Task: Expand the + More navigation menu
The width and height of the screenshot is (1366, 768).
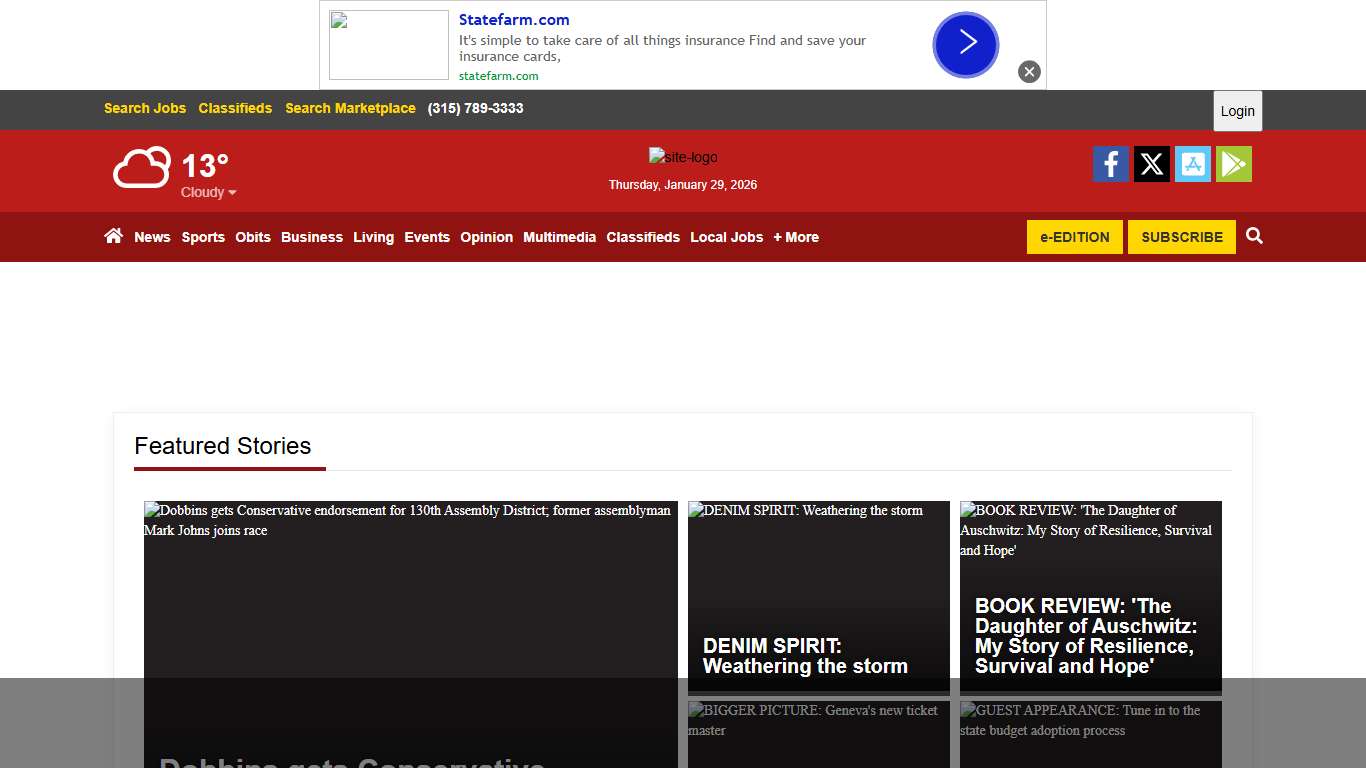Action: click(x=795, y=237)
